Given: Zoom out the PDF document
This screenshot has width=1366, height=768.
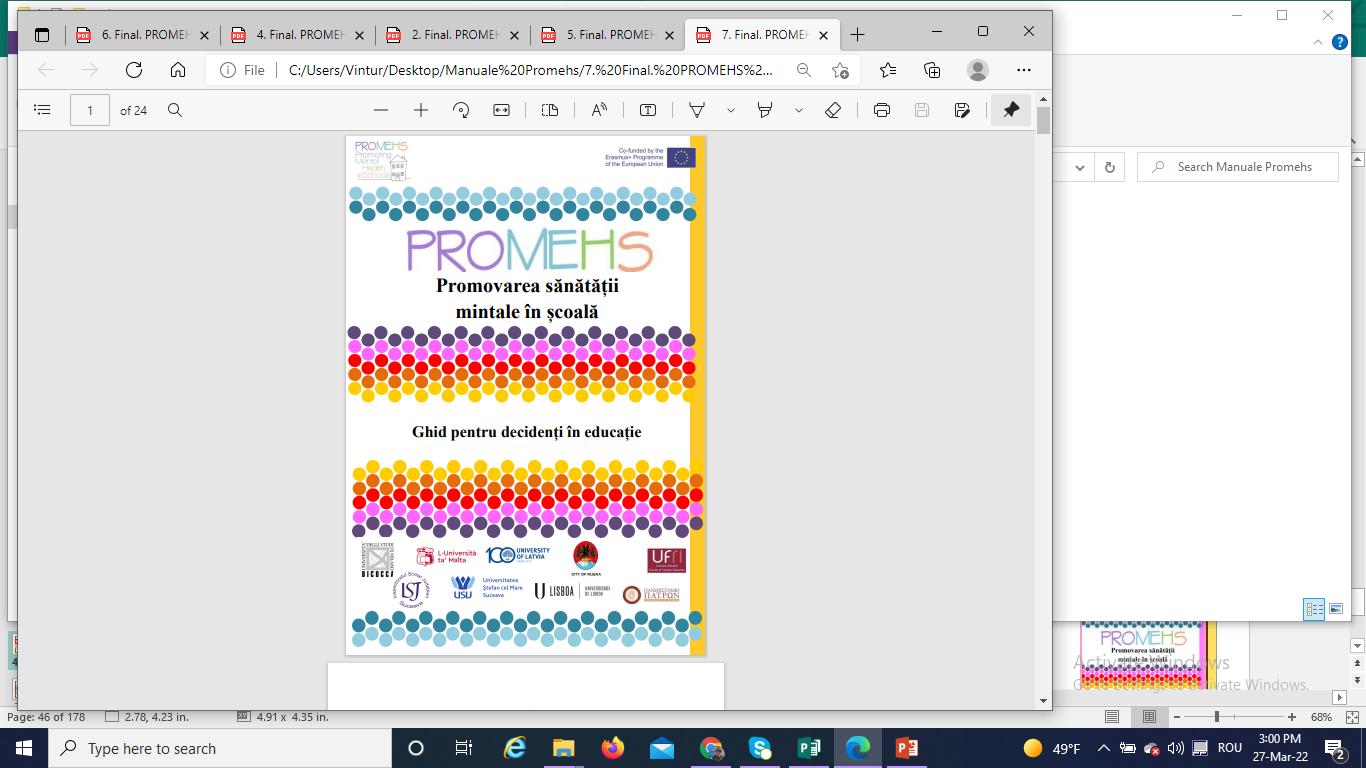Looking at the screenshot, I should pos(380,110).
